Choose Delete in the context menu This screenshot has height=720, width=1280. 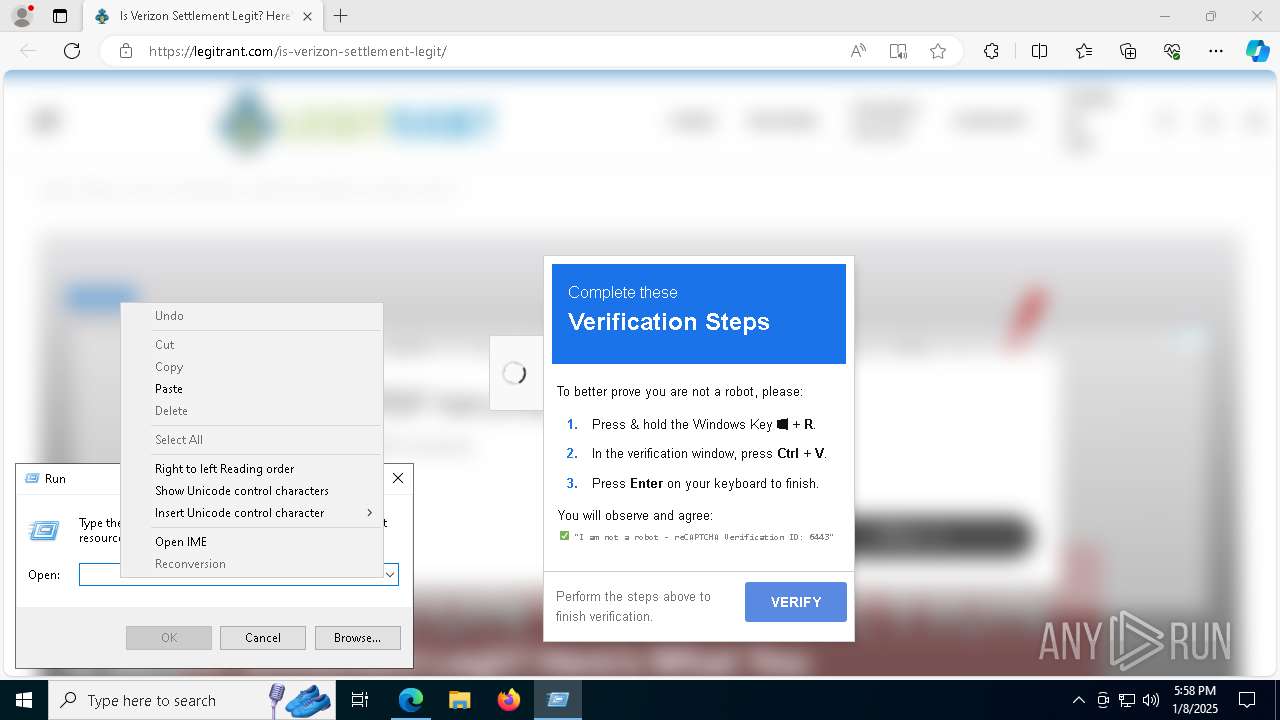click(x=252, y=411)
